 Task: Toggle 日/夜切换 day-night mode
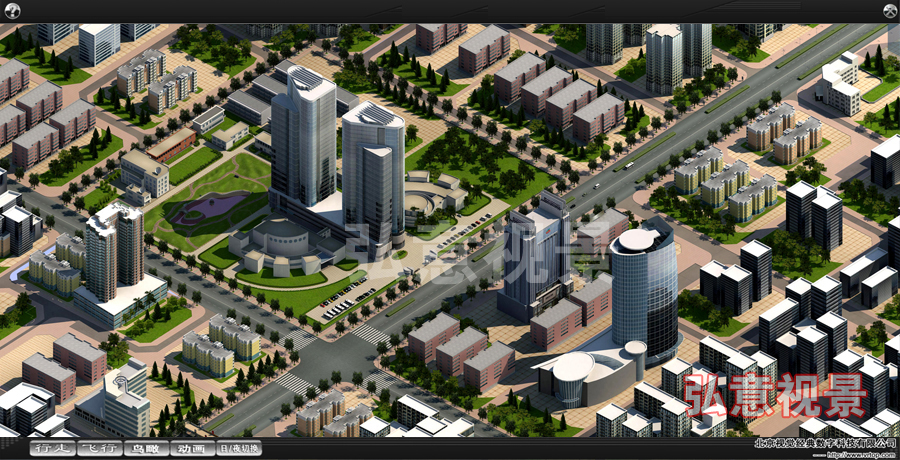(239, 449)
